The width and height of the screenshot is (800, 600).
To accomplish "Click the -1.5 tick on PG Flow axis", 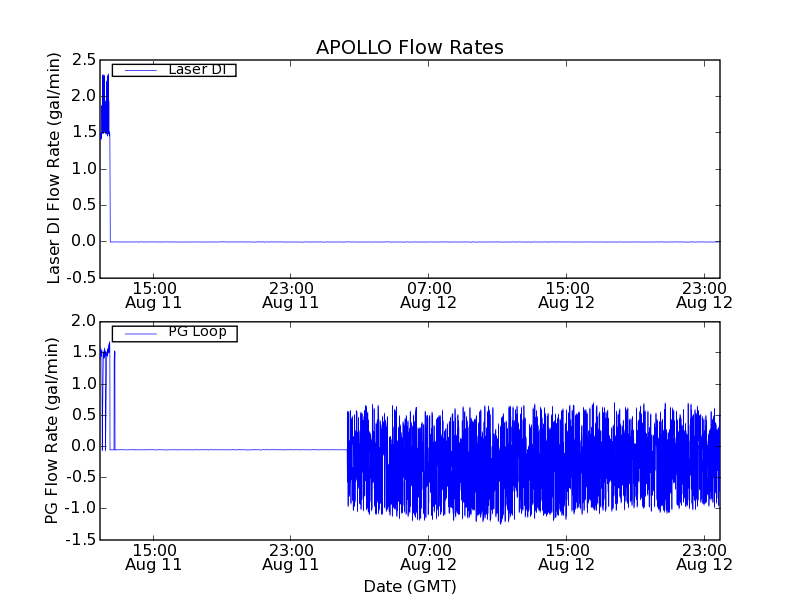I will coord(81,540).
